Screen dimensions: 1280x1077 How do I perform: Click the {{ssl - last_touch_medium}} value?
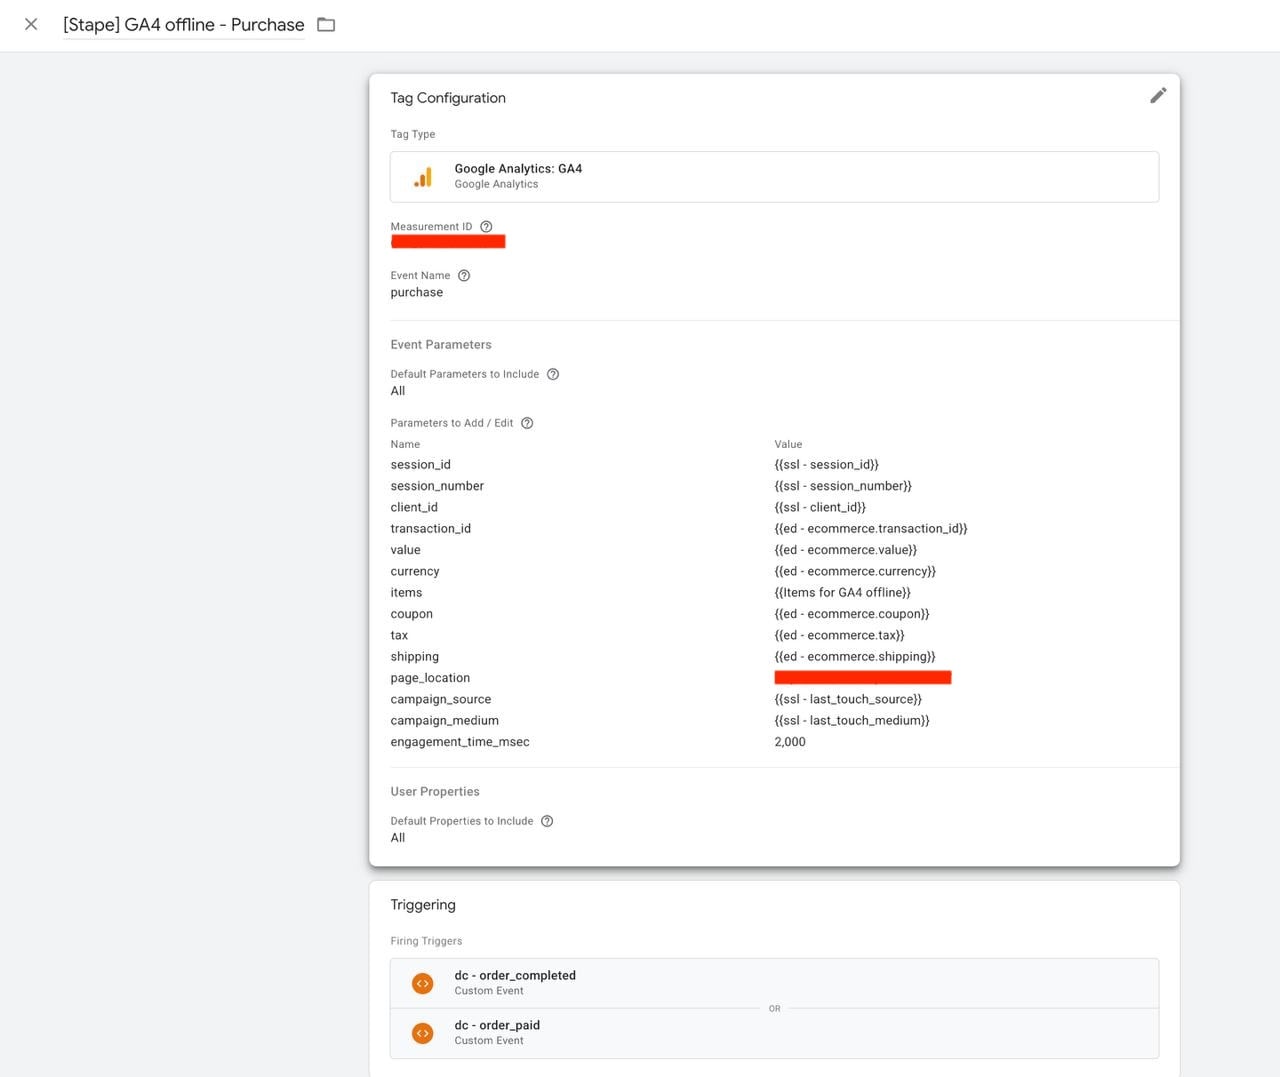(x=852, y=721)
